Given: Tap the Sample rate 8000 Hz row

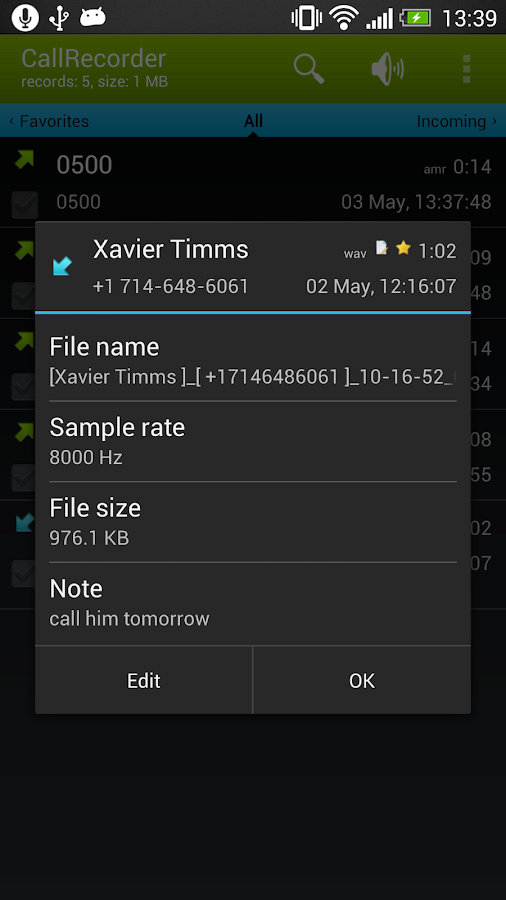Looking at the screenshot, I should (x=253, y=441).
